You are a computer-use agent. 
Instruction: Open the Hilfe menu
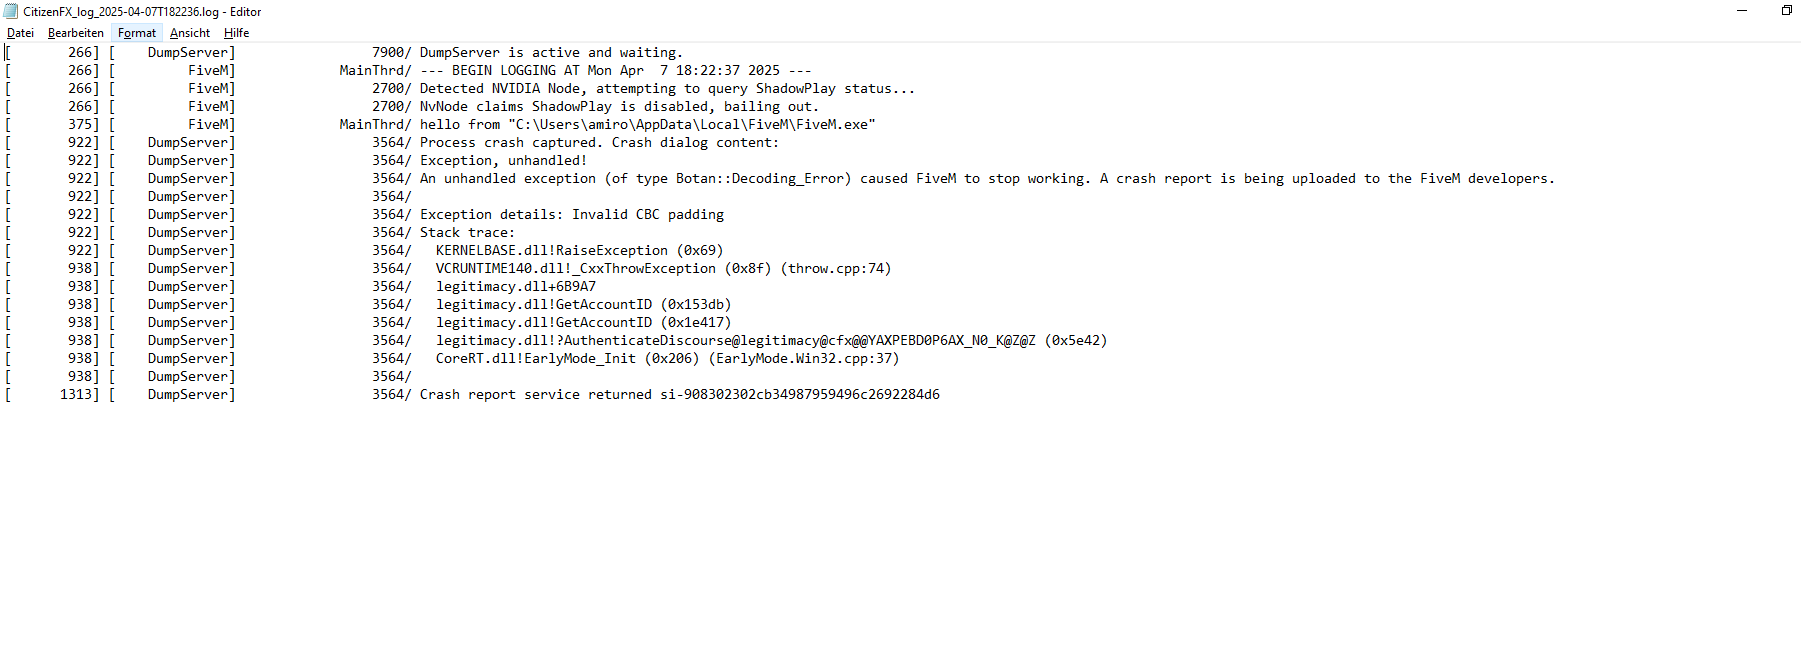click(236, 33)
